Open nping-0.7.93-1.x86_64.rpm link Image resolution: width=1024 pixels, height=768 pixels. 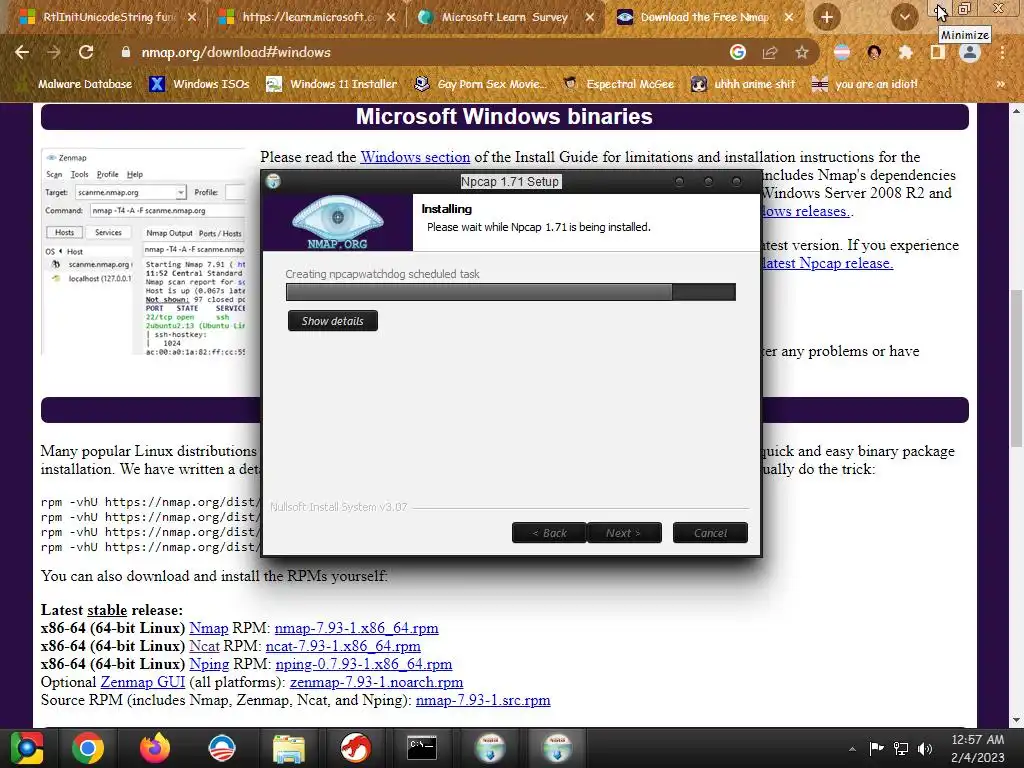[x=364, y=664]
